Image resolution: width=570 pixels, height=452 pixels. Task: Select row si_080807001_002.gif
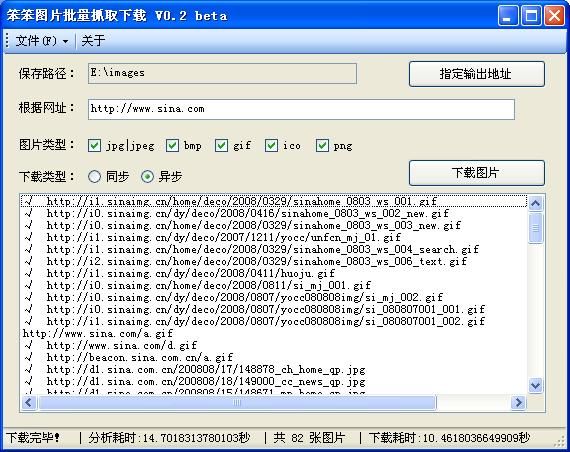point(274,321)
